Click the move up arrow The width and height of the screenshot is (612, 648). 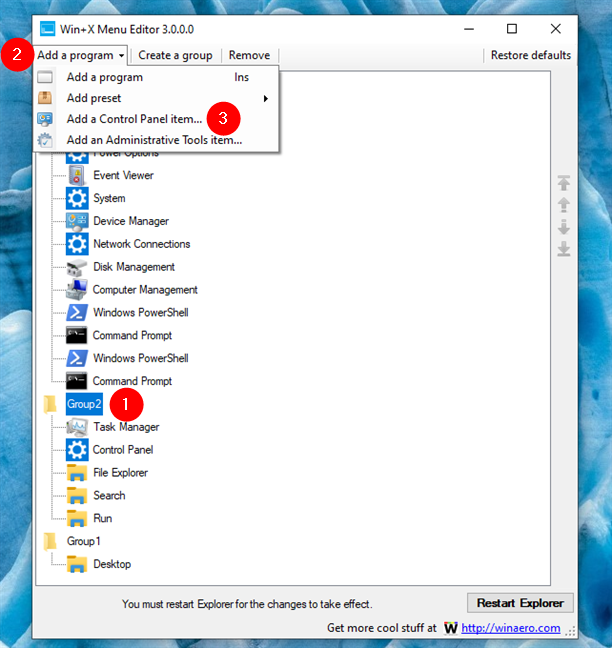(x=564, y=205)
